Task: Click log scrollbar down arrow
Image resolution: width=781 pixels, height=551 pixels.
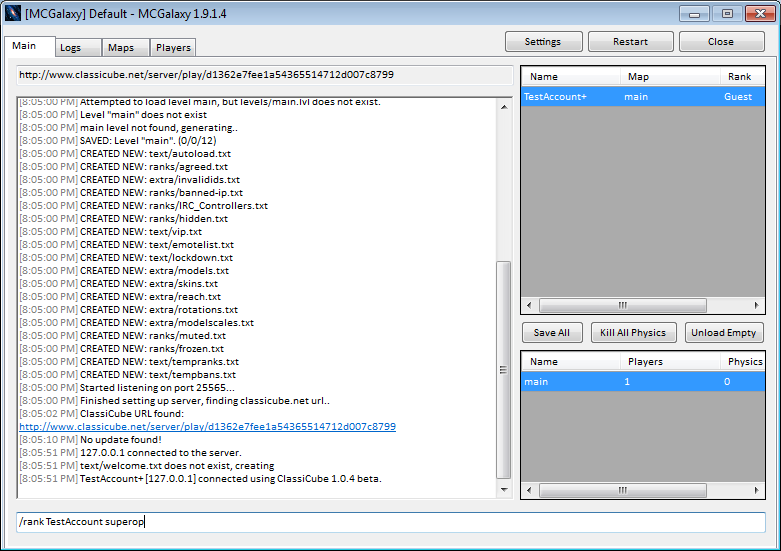Action: pos(504,490)
